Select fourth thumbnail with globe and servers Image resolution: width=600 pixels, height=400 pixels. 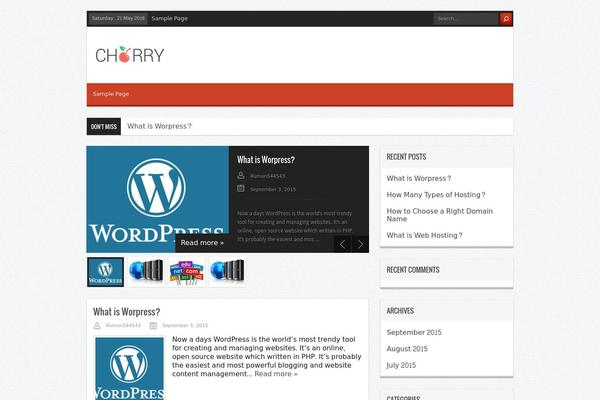pos(227,272)
